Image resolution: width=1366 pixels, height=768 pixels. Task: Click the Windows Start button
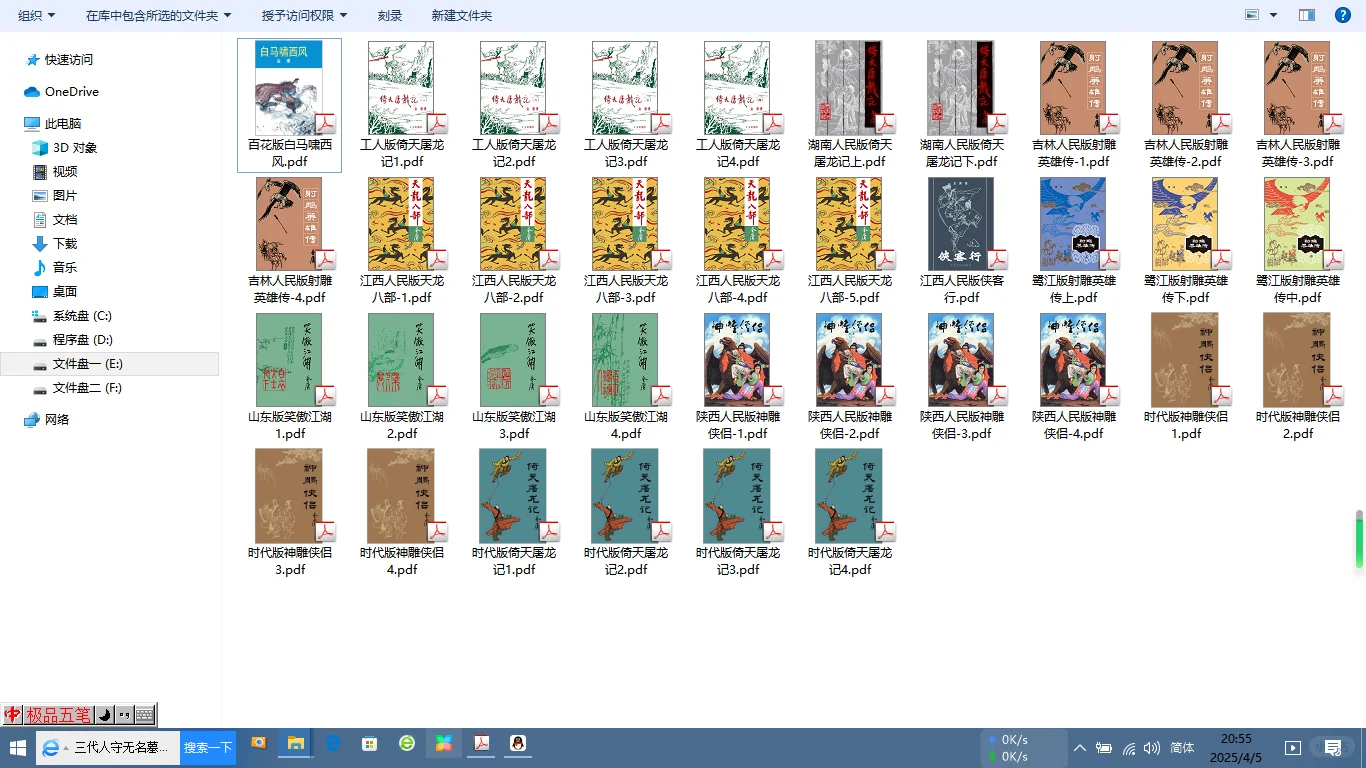(17, 747)
